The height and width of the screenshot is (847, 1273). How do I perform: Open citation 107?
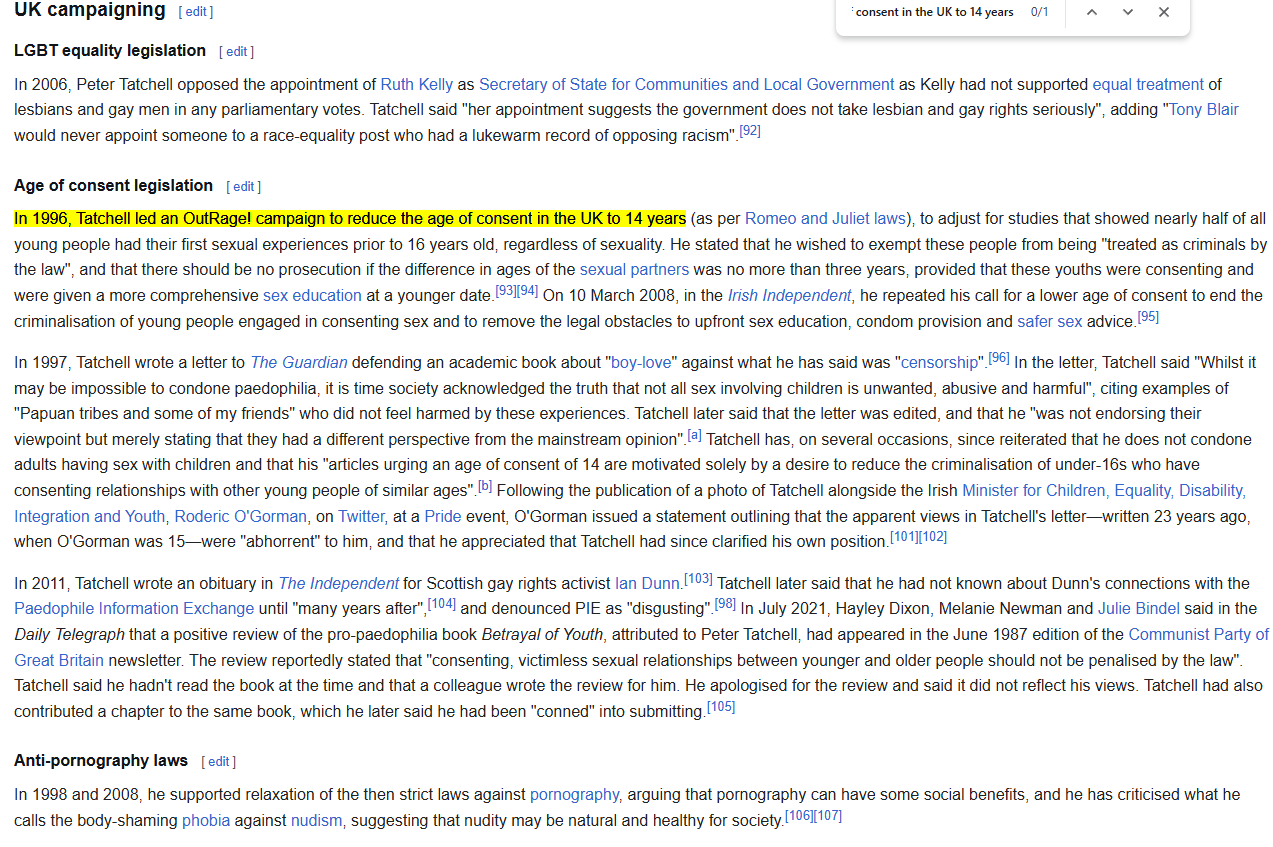(828, 816)
